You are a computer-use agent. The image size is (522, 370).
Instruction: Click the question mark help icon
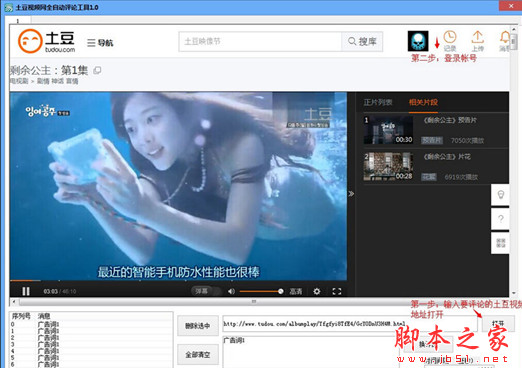point(500,219)
